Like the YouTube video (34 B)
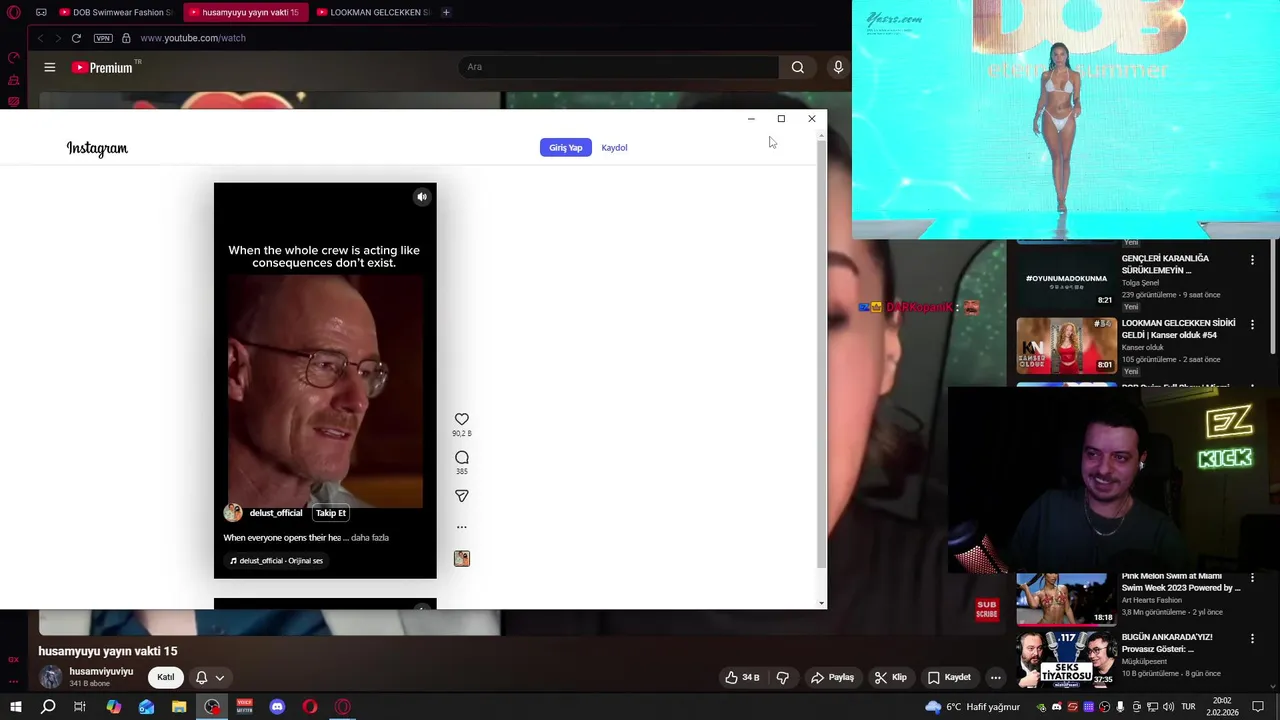This screenshot has height=720, width=1280. pos(742,677)
